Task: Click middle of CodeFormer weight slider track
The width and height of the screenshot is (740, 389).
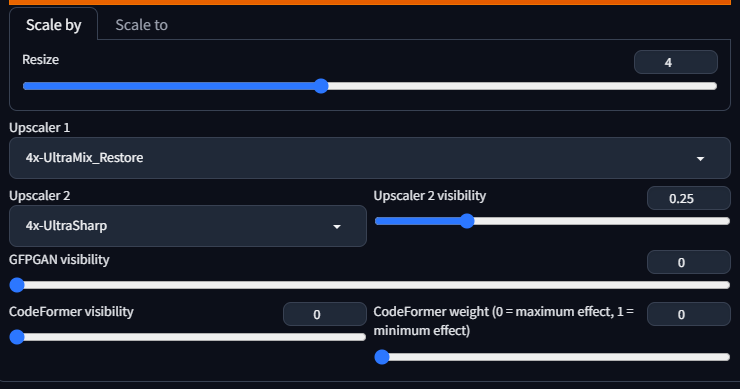Action: tap(552, 357)
